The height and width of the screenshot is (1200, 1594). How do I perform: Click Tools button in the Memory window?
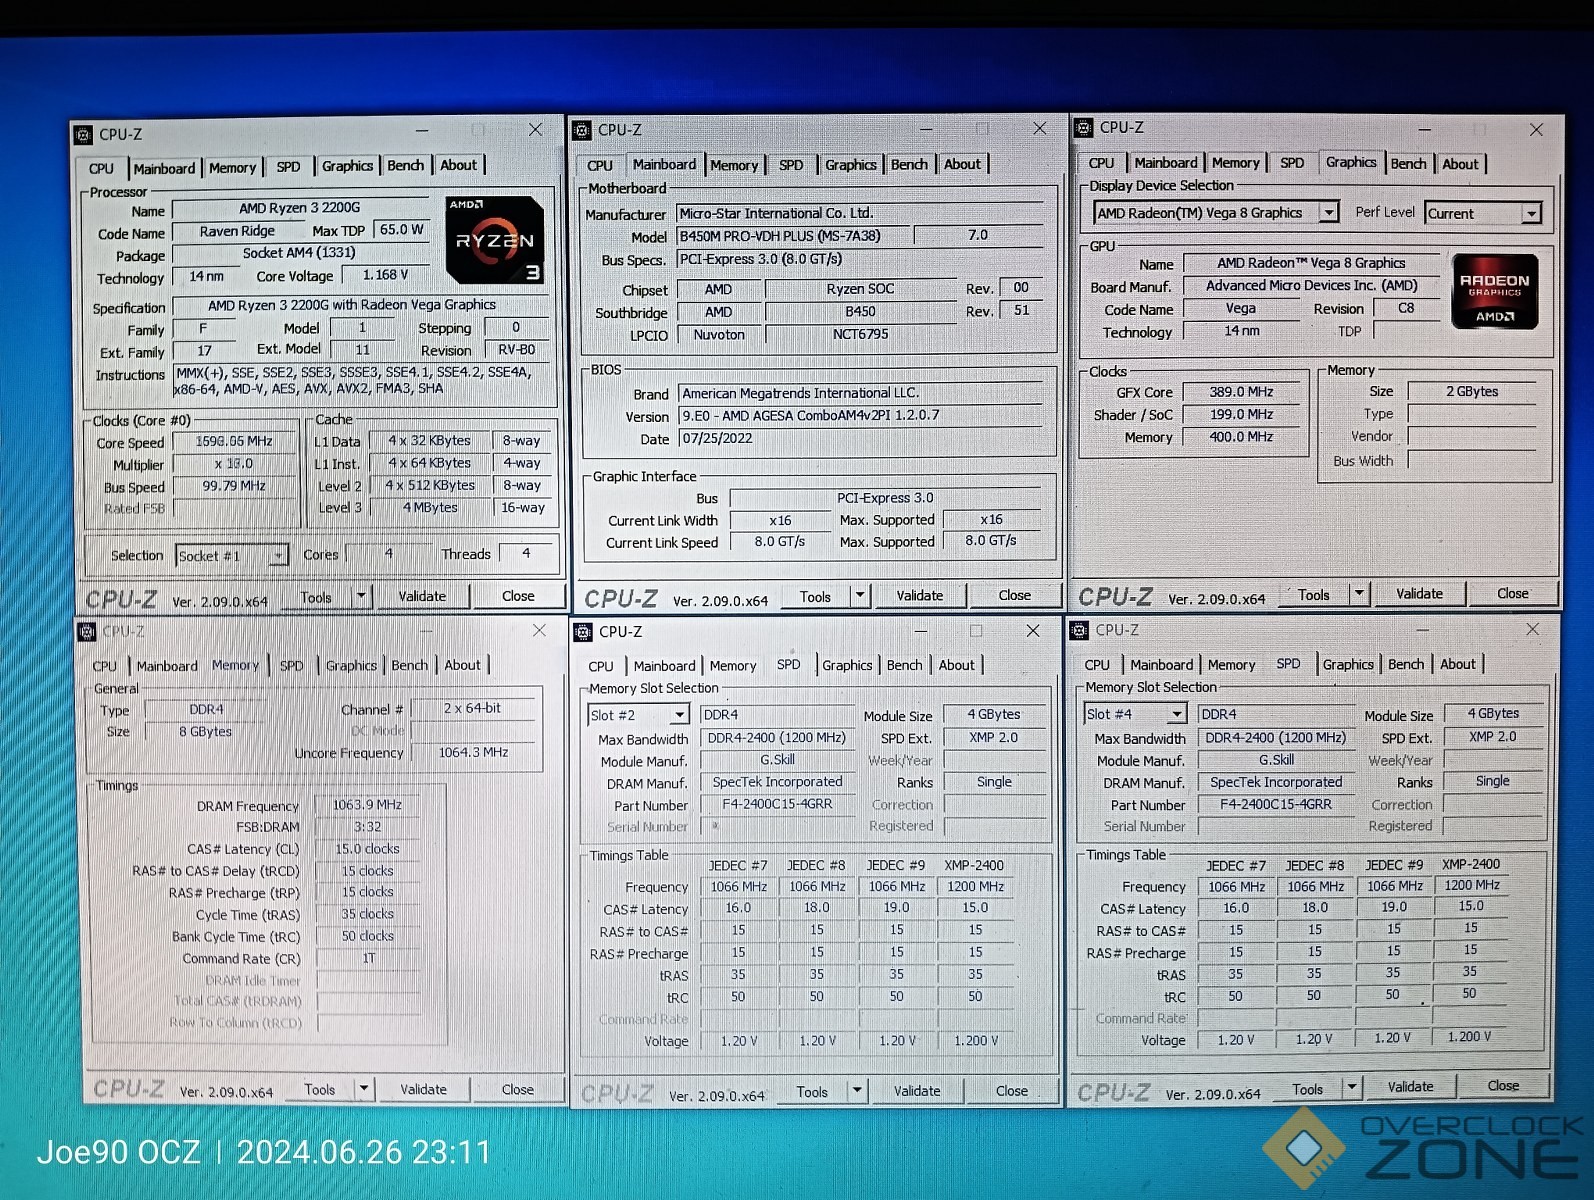tap(320, 1090)
